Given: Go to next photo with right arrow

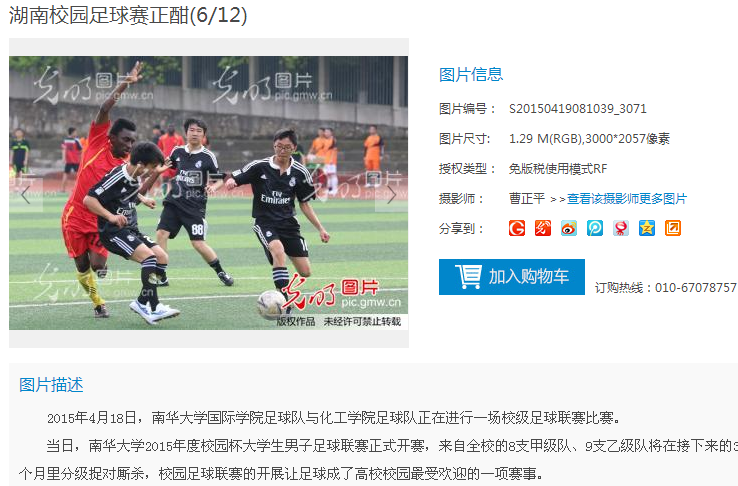Looking at the screenshot, I should [391, 195].
